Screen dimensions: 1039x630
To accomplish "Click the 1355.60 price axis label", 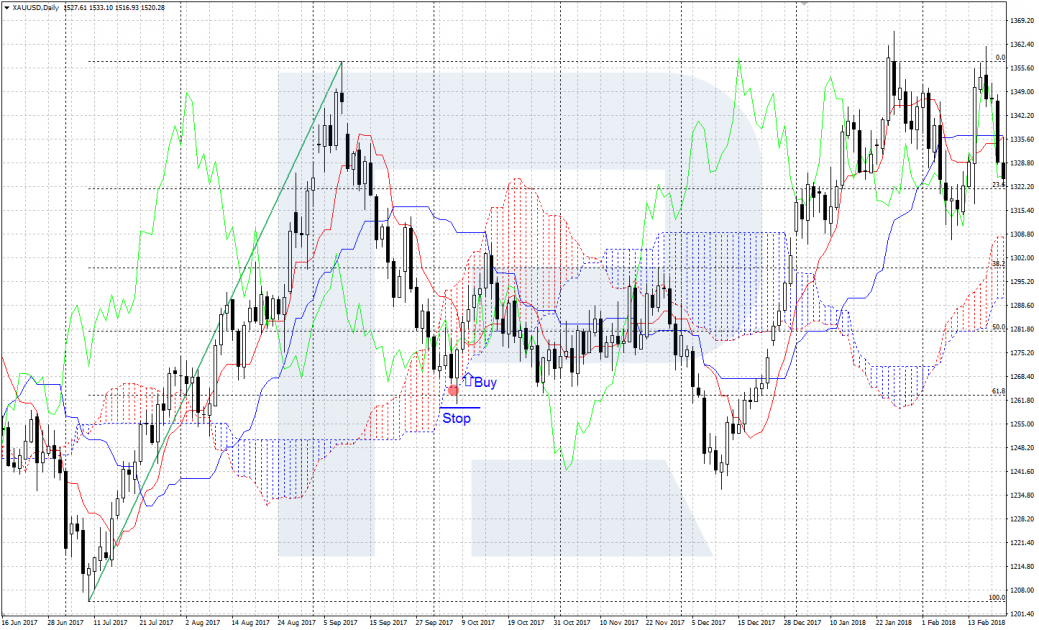I will [1023, 68].
